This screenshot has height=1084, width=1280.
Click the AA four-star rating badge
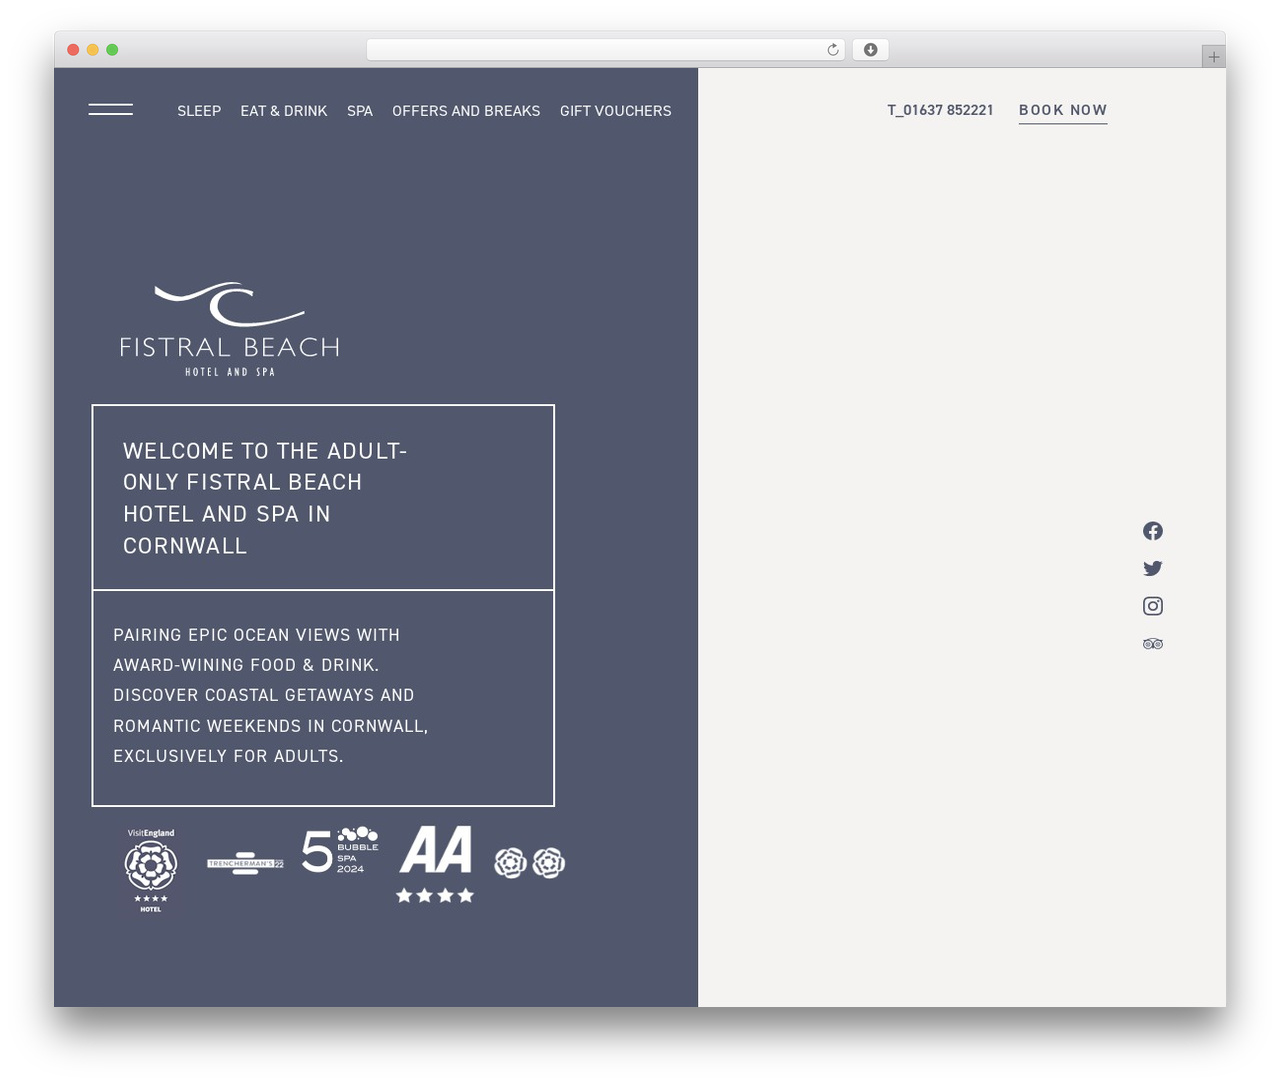coord(435,864)
